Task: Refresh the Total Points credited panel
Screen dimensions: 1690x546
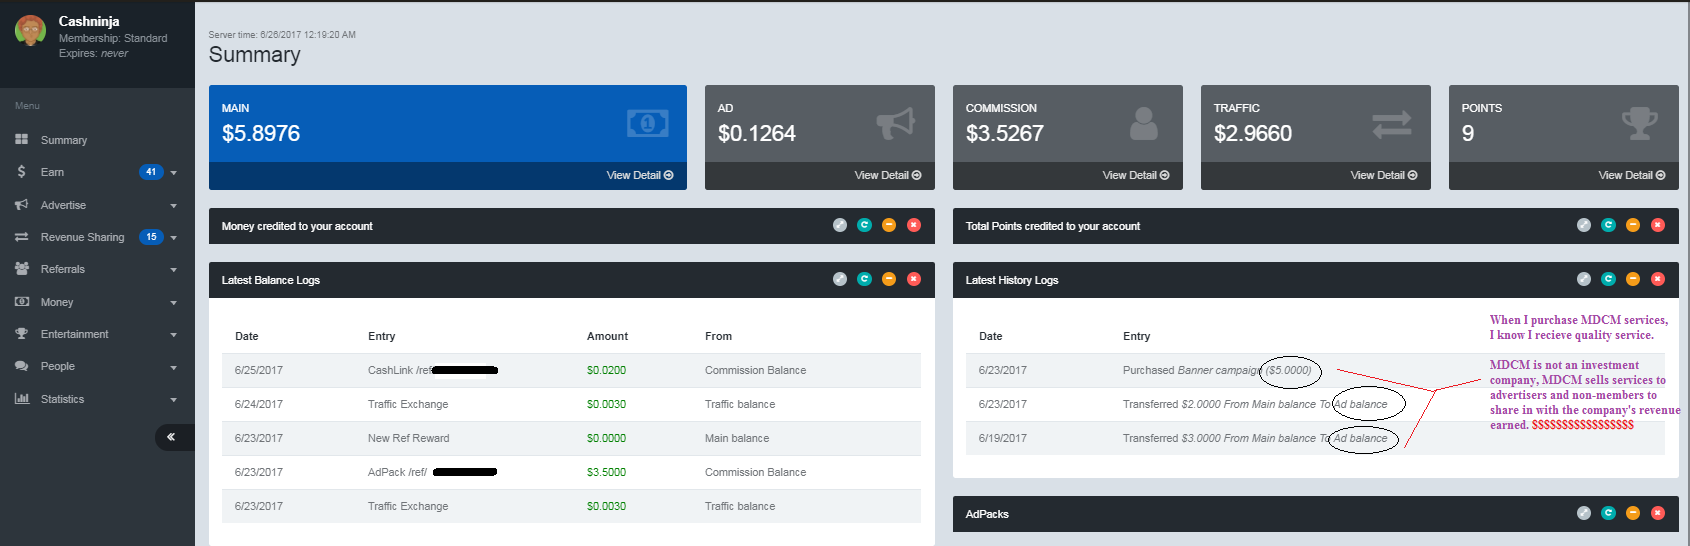Action: coord(1609,225)
